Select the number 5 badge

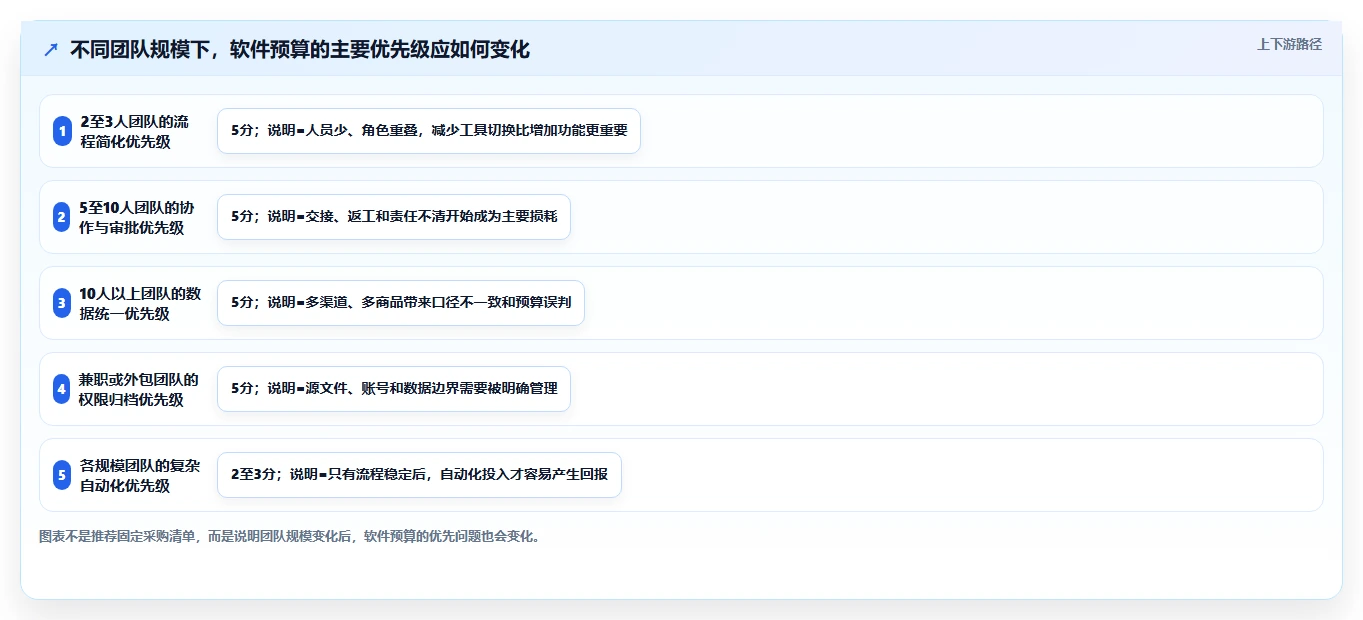pos(62,475)
